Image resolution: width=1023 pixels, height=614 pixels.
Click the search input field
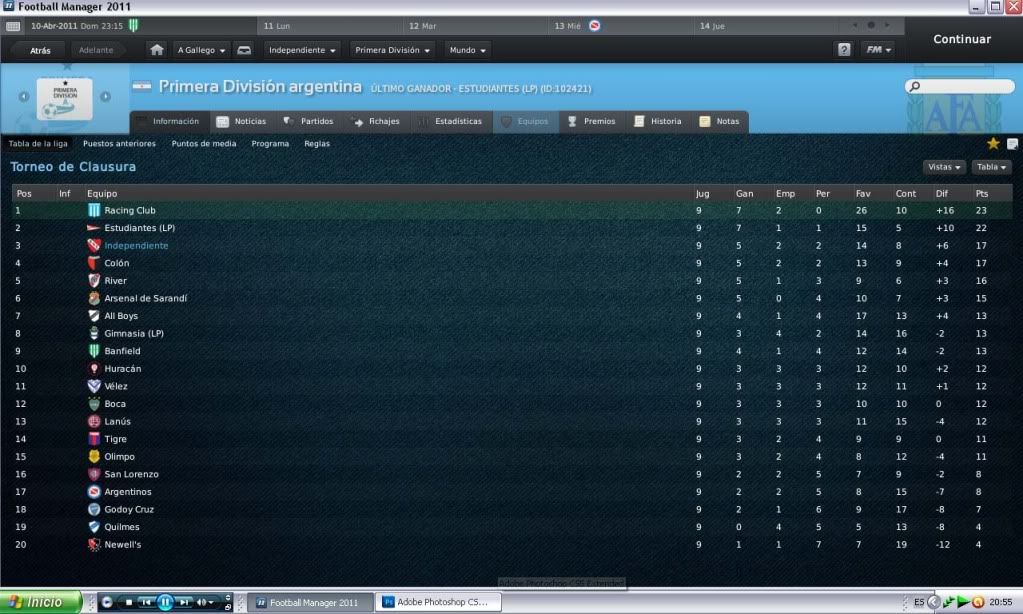960,86
